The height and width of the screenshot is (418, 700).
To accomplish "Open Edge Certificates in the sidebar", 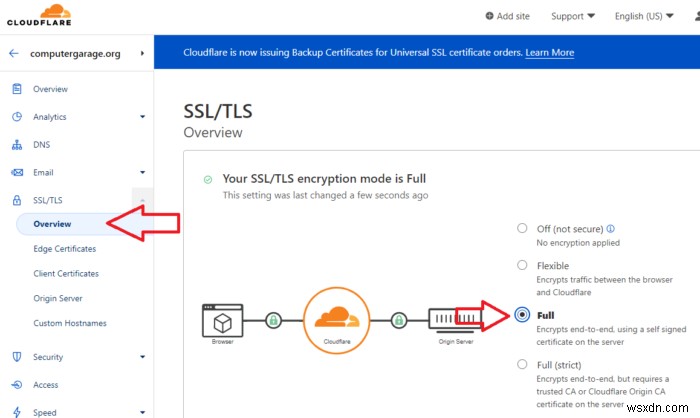I will [x=65, y=249].
